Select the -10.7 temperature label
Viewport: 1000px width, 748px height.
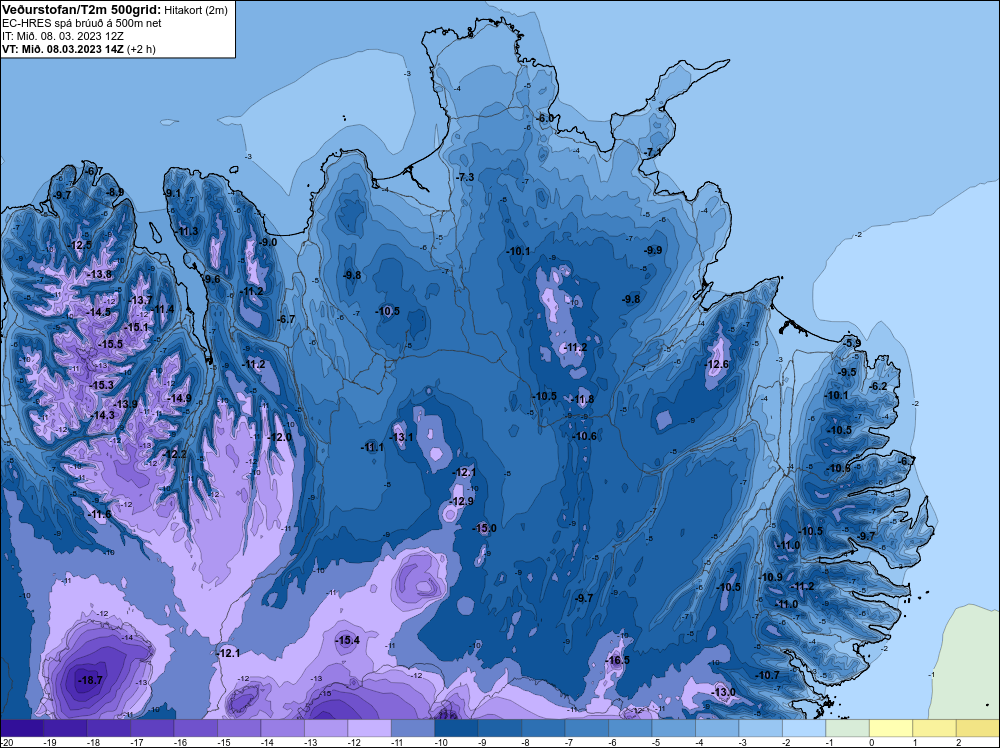(767, 675)
